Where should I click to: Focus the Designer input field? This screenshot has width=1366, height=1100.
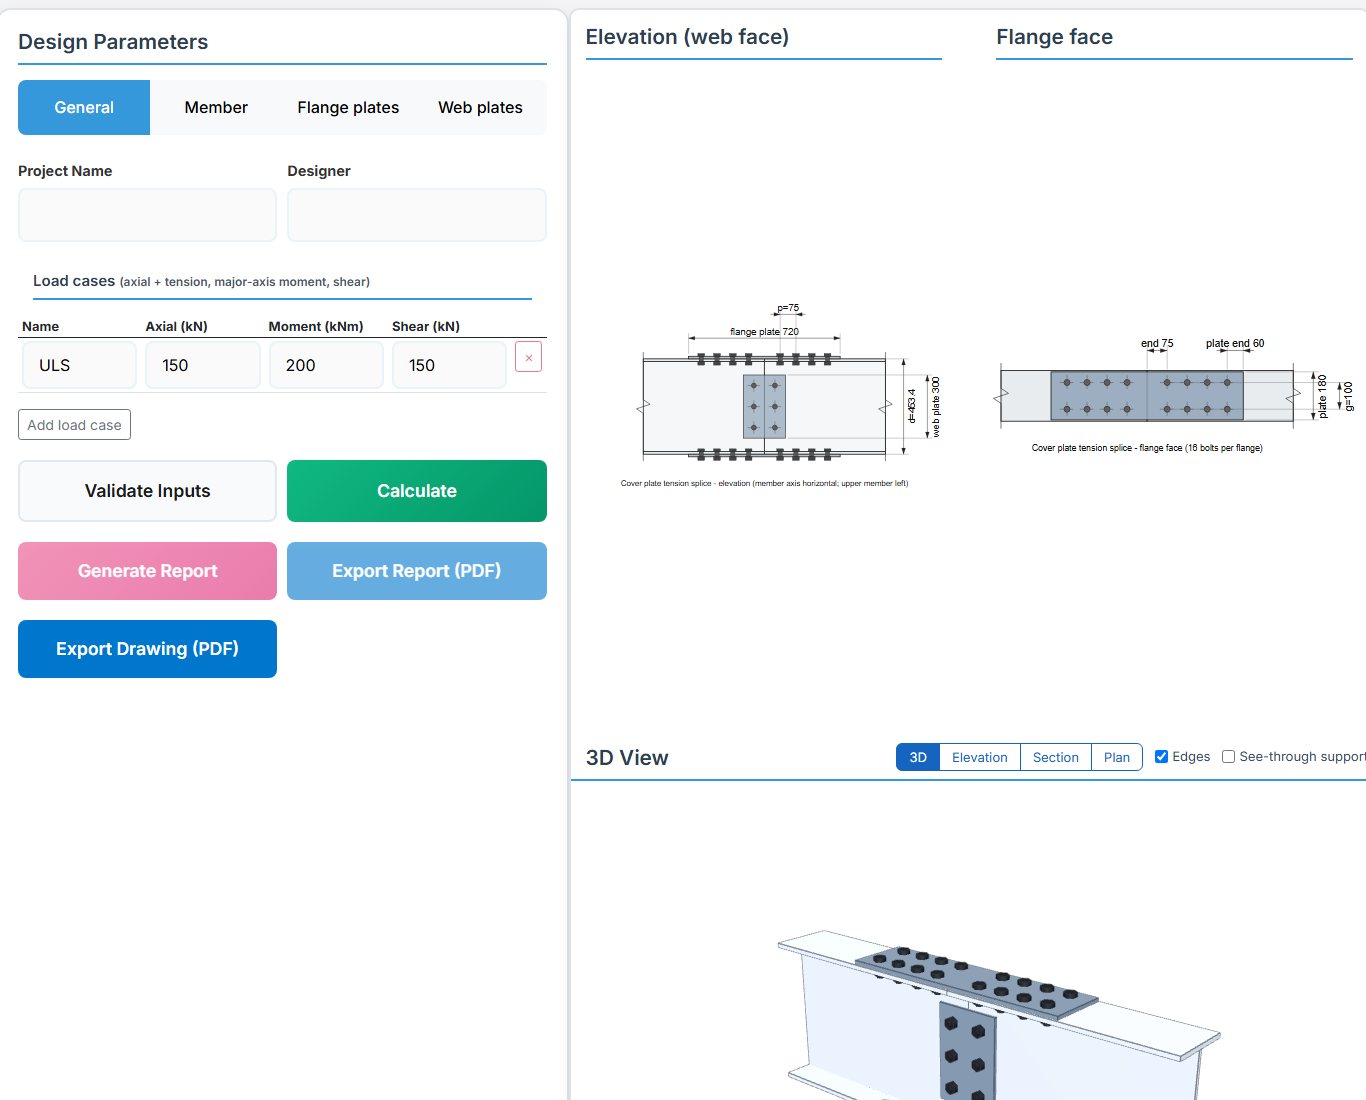417,215
